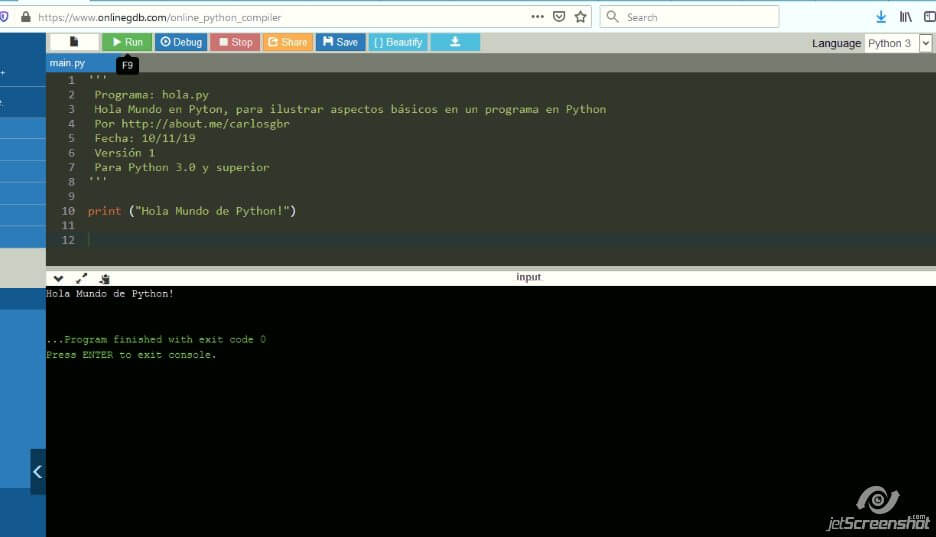Open the browser Library icon
This screenshot has width=936, height=537.
click(906, 17)
